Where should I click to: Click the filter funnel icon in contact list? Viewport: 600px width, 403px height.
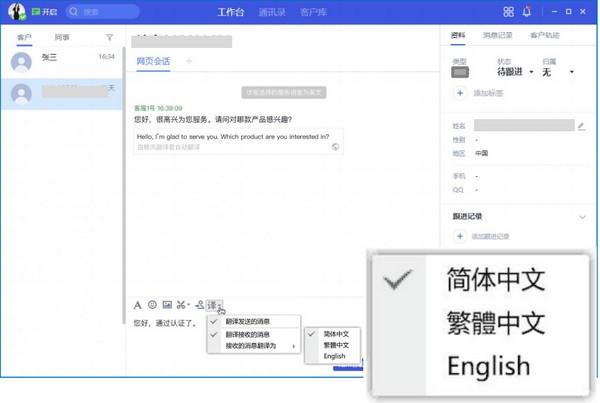(109, 37)
